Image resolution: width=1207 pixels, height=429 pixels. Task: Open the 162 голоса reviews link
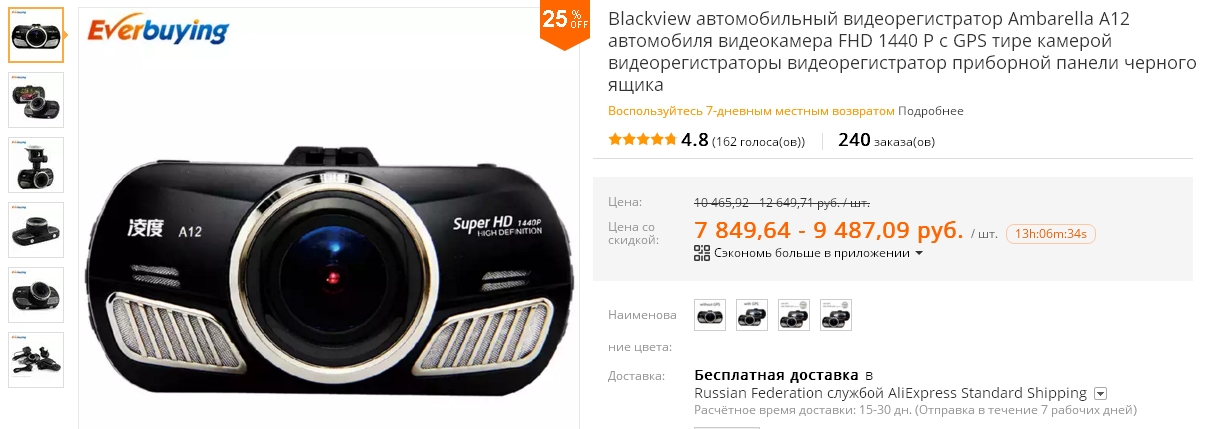[x=758, y=141]
